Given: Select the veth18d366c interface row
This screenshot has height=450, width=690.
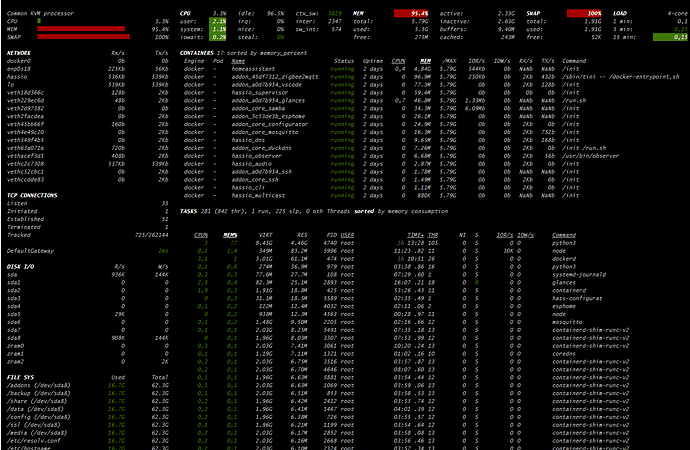Looking at the screenshot, I should (x=88, y=92).
